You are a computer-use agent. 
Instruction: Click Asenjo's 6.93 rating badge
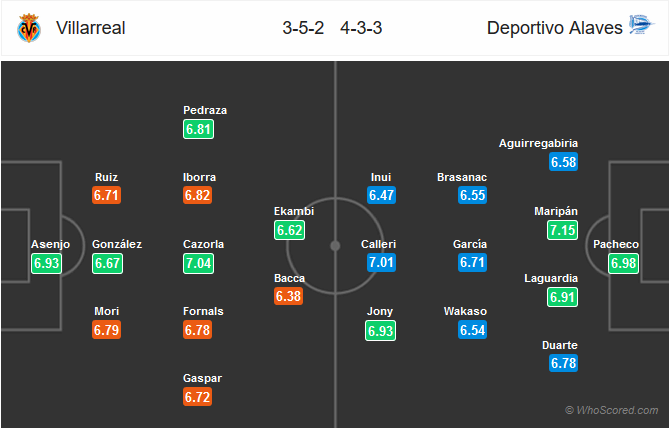(x=46, y=263)
